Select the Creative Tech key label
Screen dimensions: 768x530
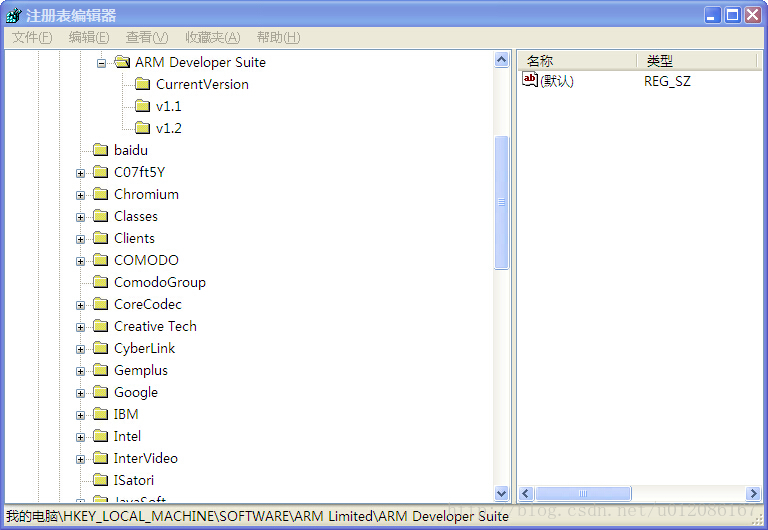pos(155,326)
